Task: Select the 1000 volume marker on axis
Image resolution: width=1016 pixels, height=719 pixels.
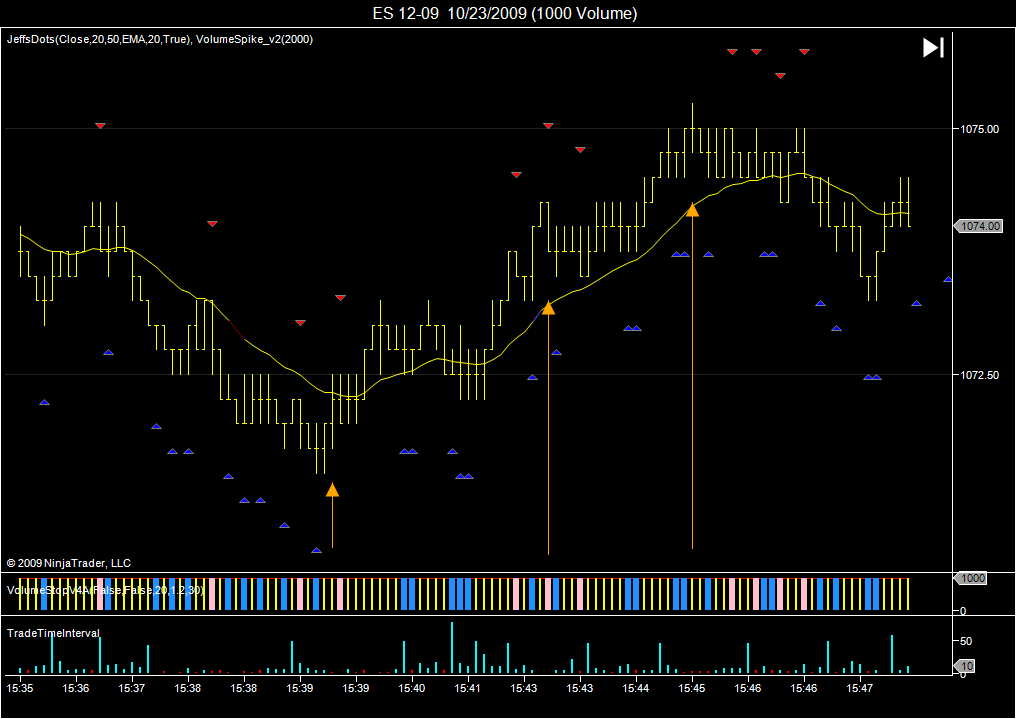Action: (971, 578)
